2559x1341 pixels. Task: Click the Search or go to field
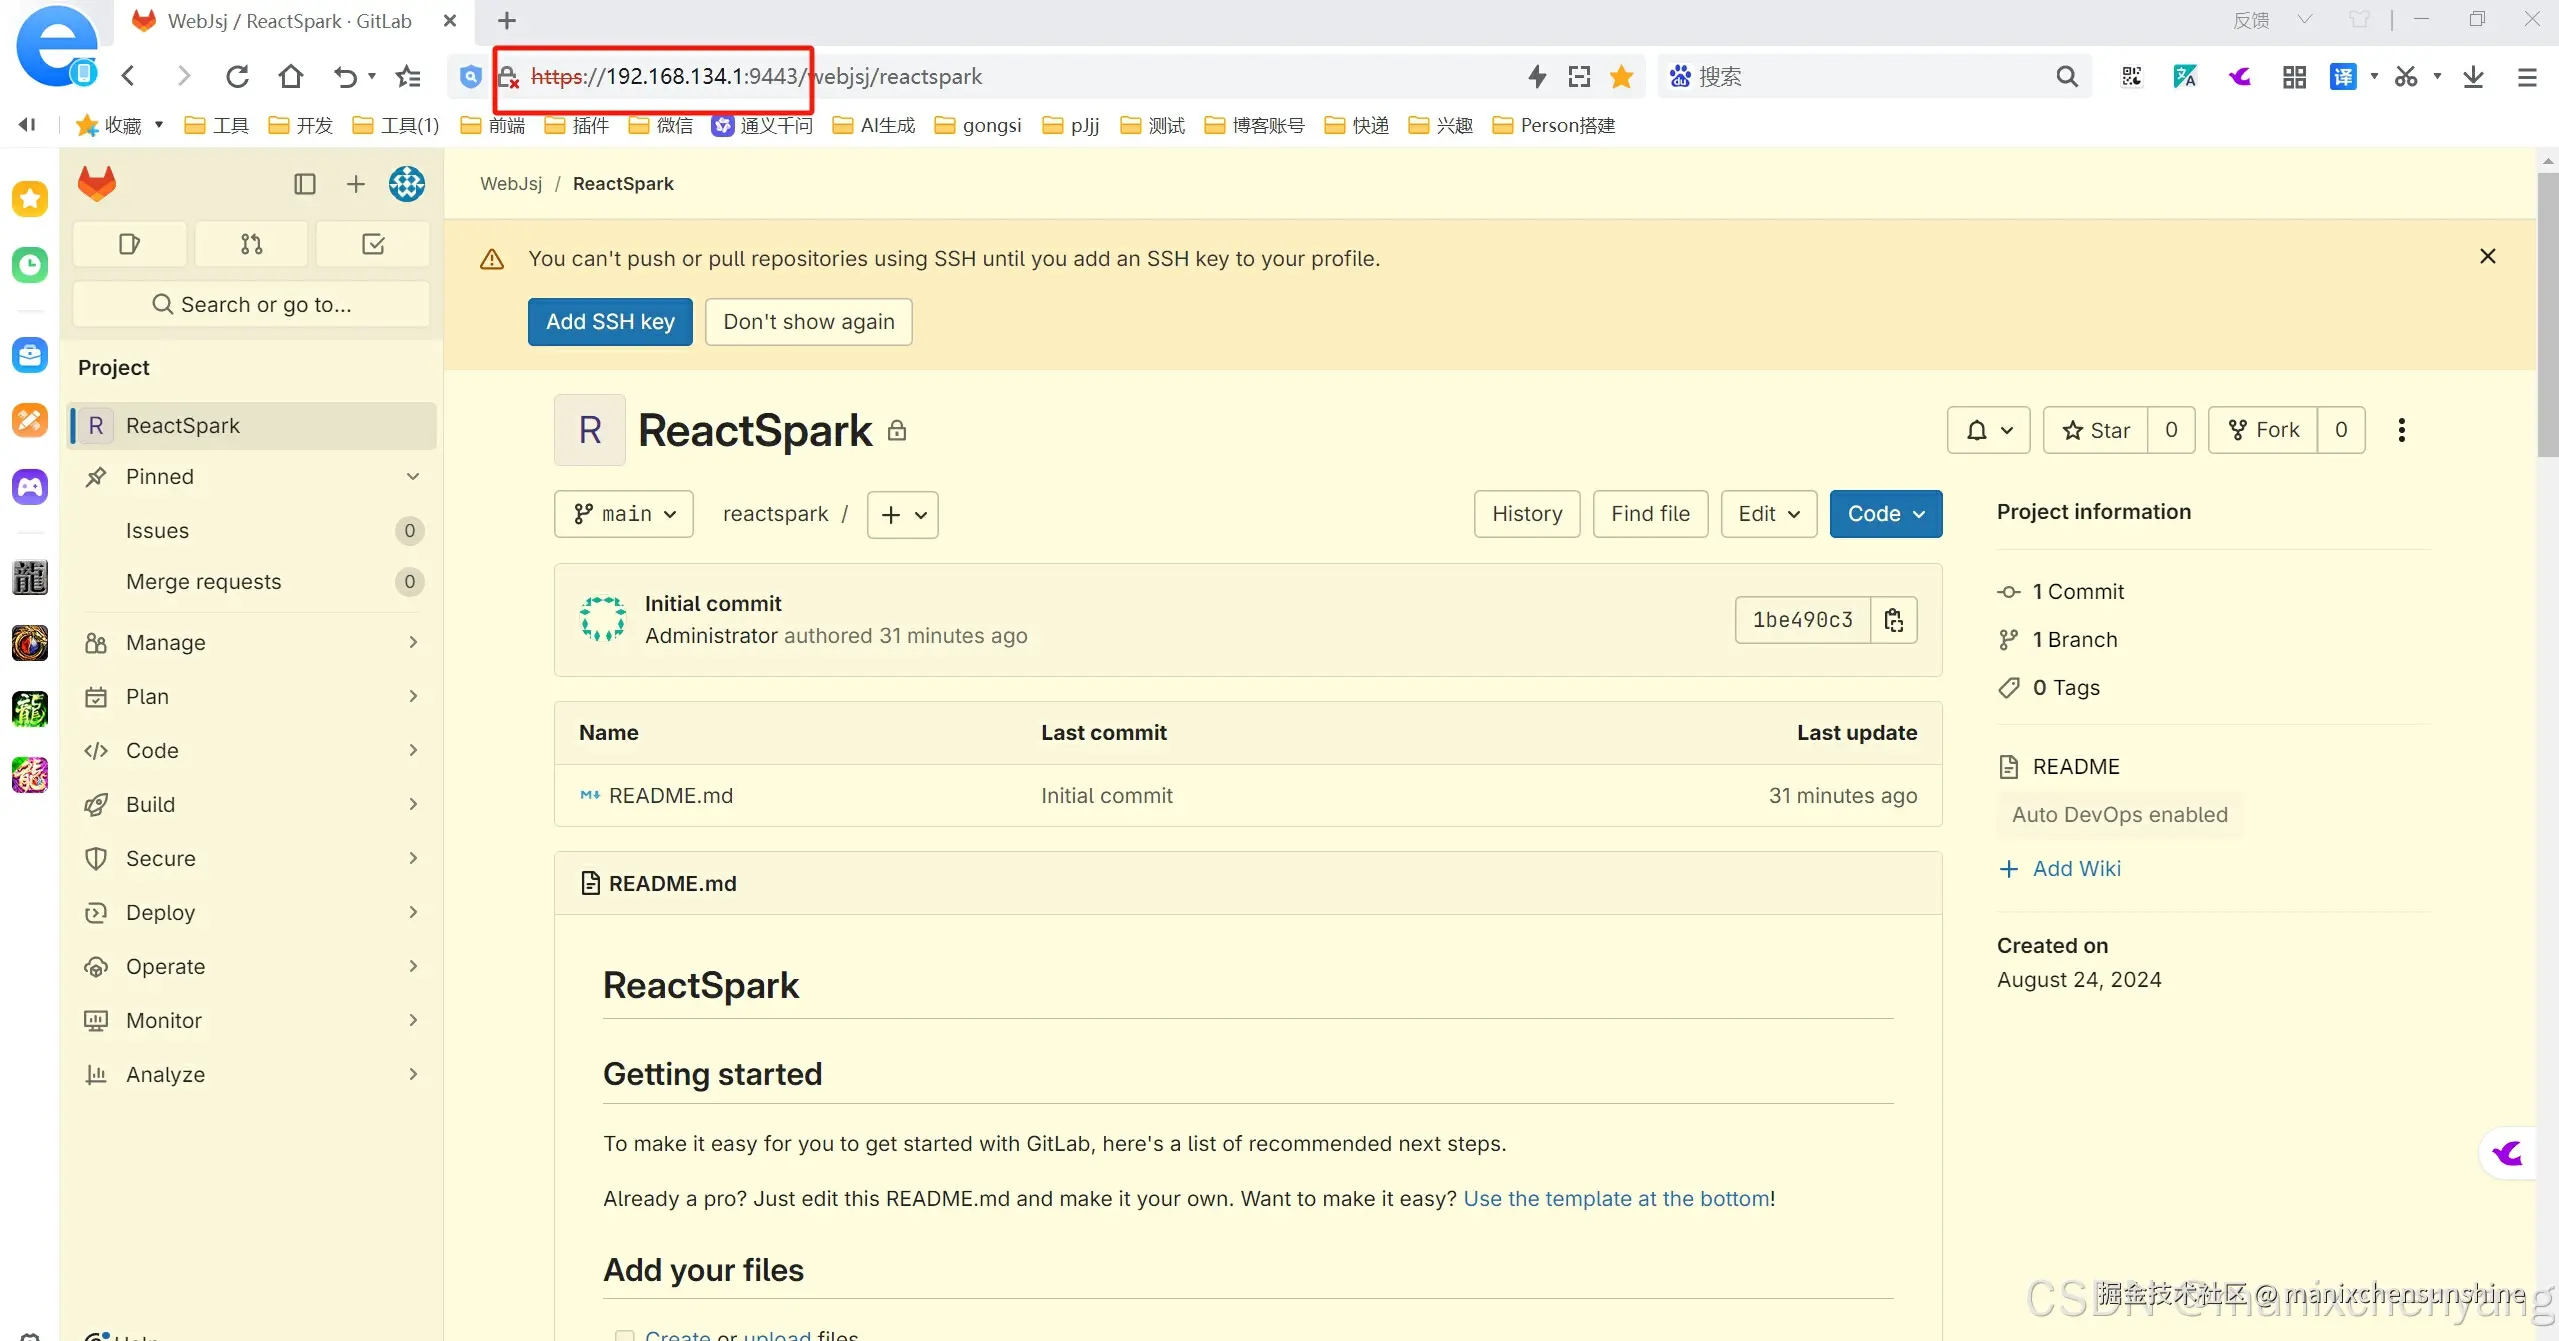[x=252, y=304]
